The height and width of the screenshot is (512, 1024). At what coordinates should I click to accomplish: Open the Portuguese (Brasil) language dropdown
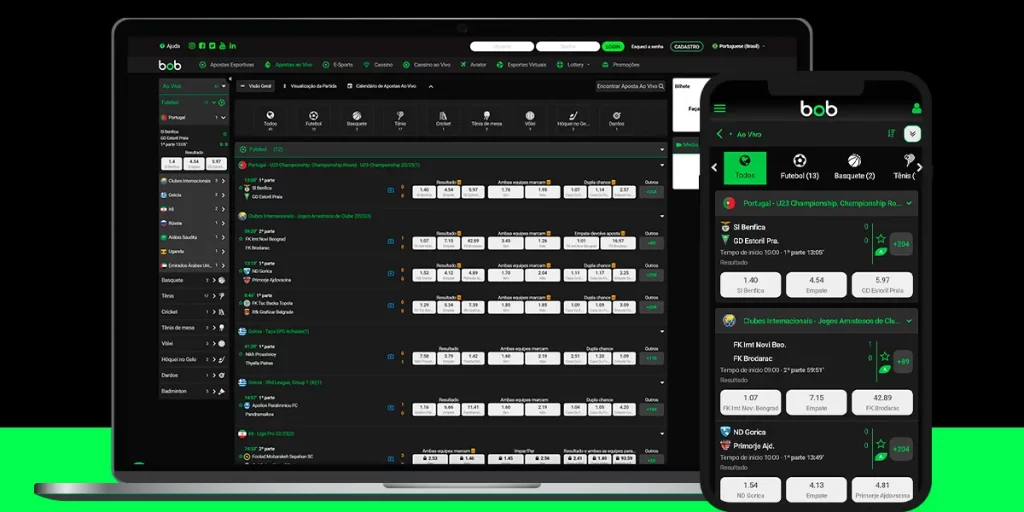pyautogui.click(x=739, y=46)
